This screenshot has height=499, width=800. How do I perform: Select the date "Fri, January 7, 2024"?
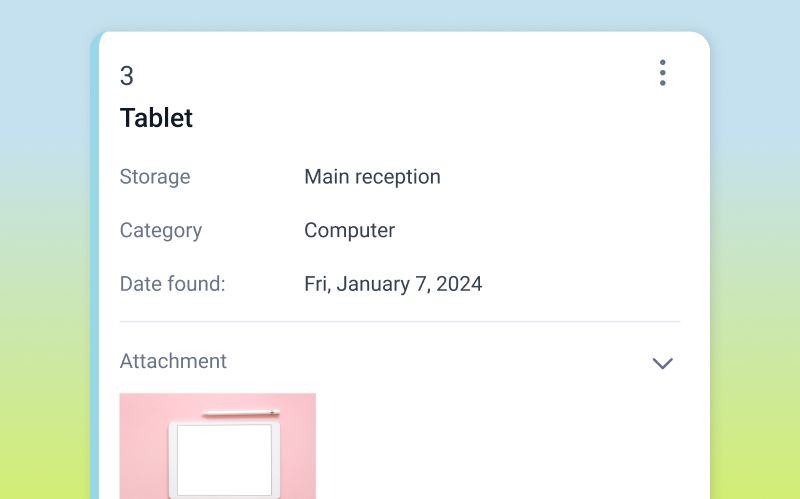coord(393,284)
